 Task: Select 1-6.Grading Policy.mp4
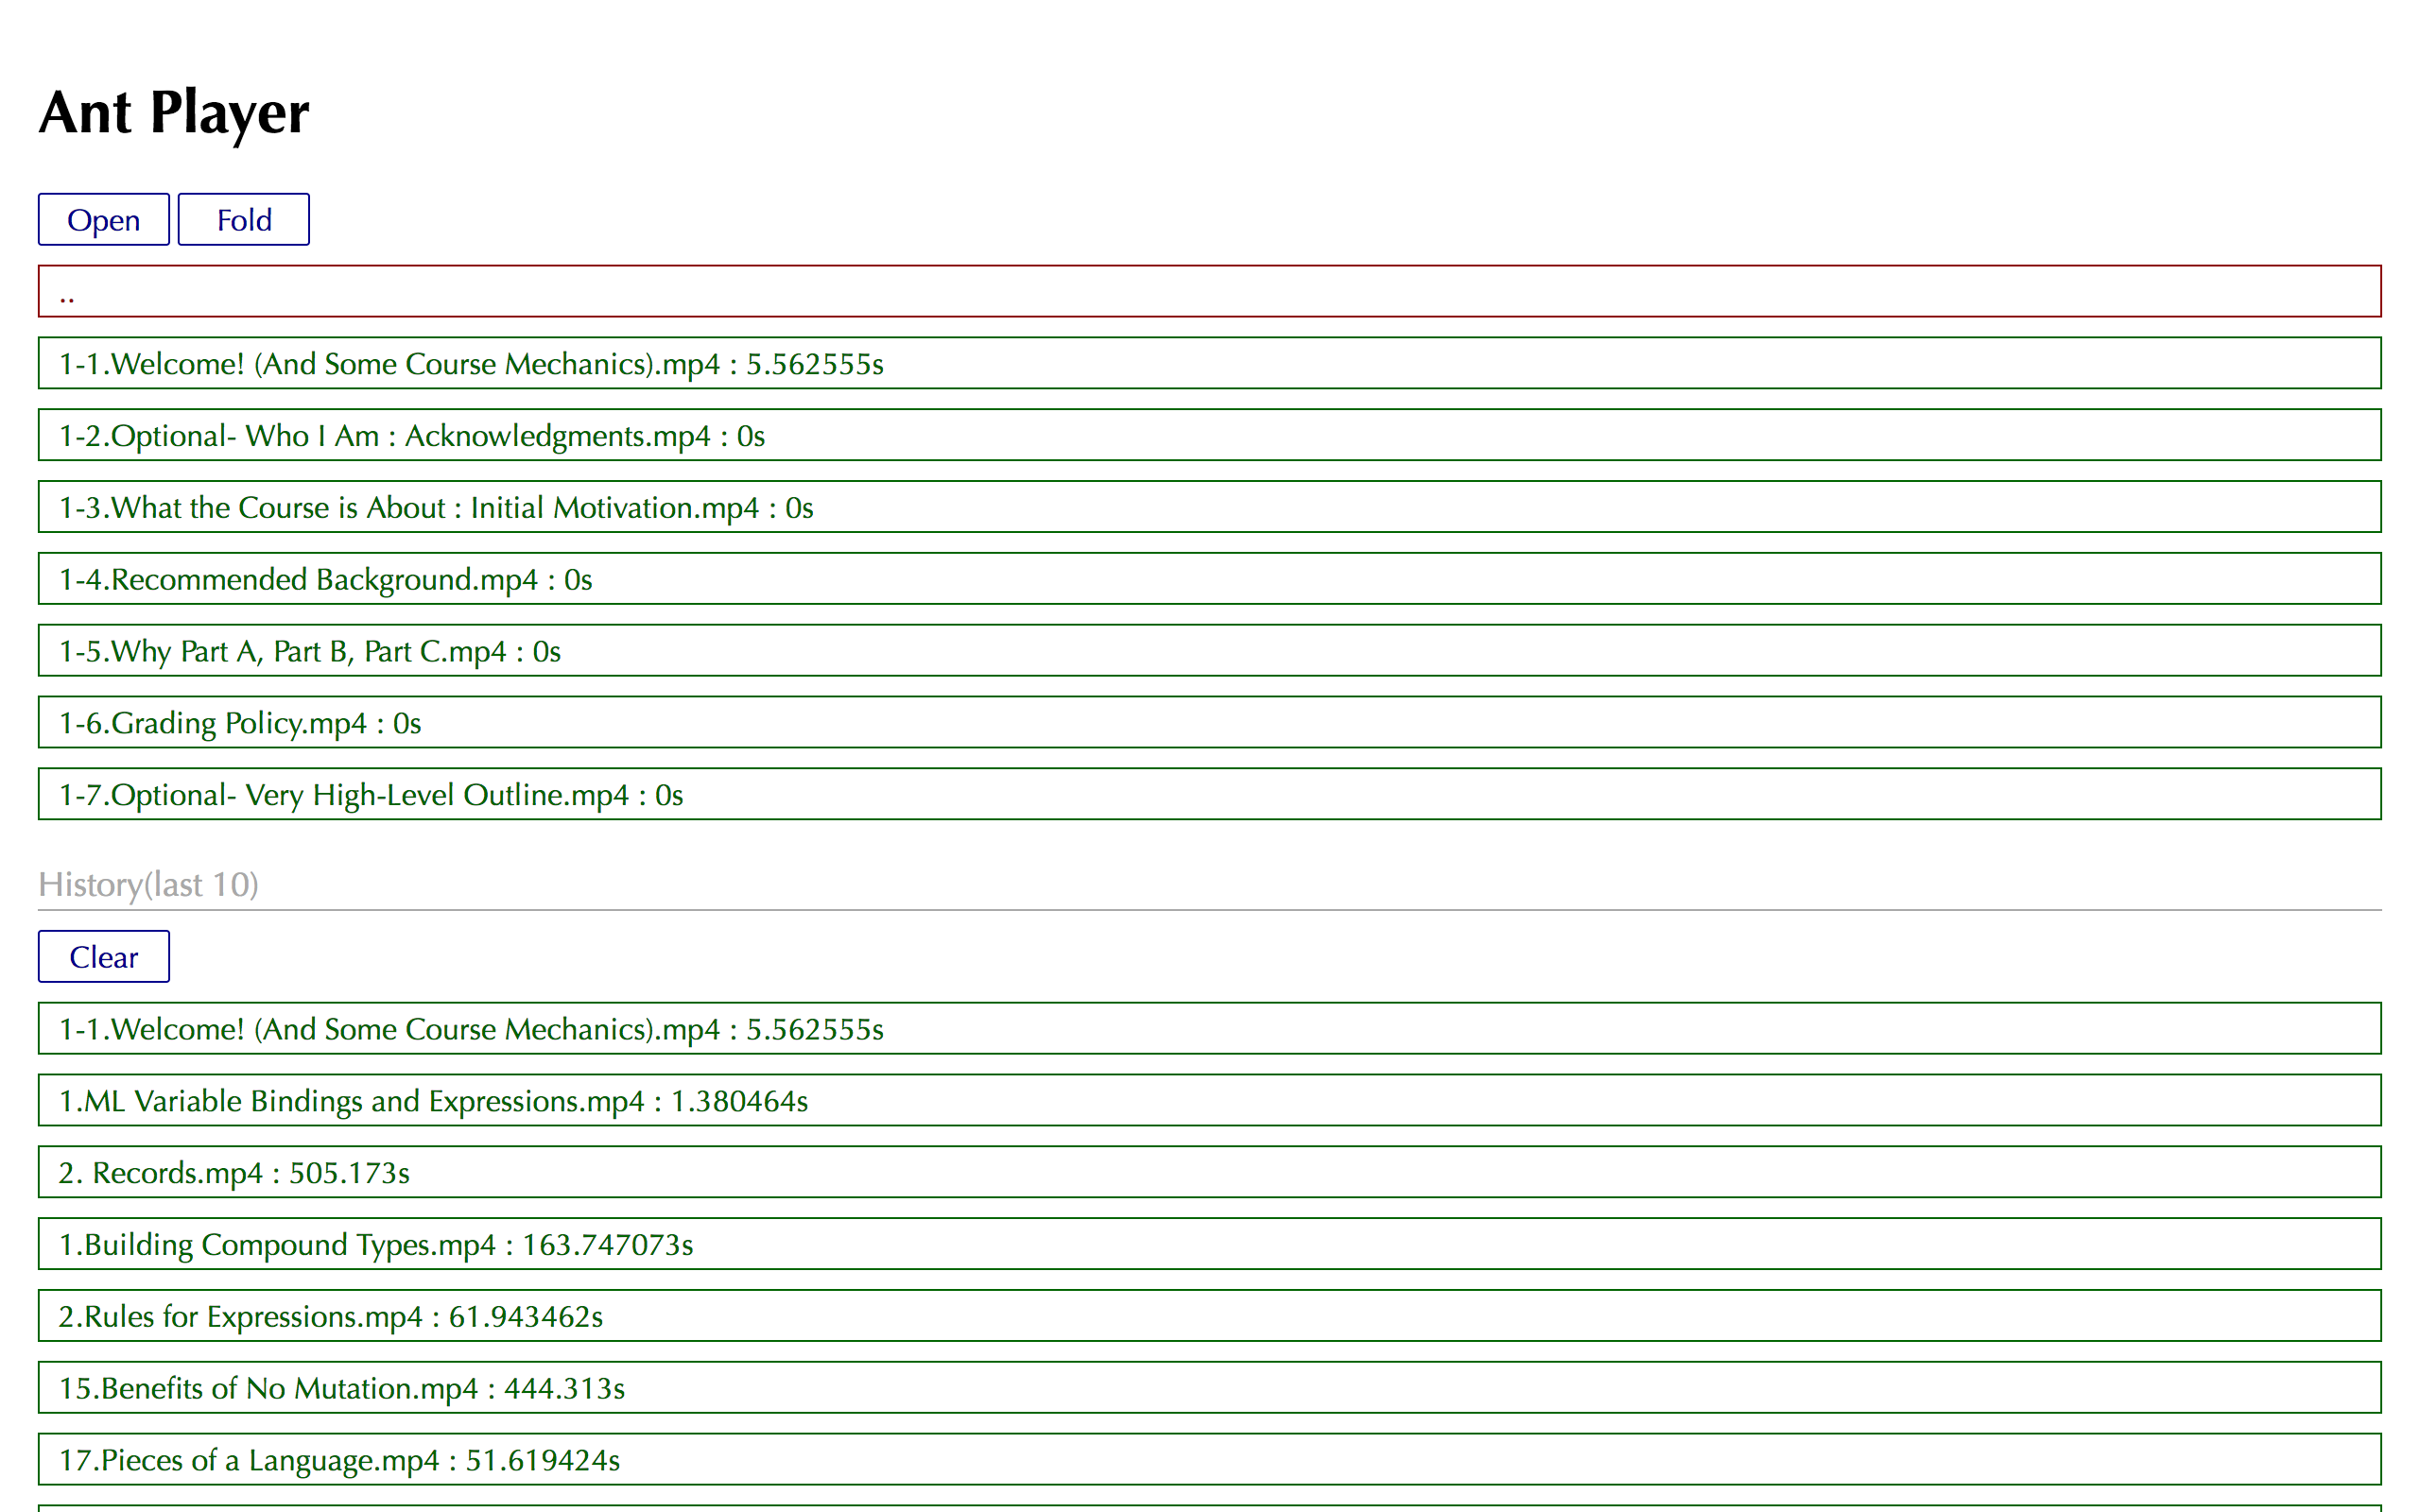[x=1209, y=723]
